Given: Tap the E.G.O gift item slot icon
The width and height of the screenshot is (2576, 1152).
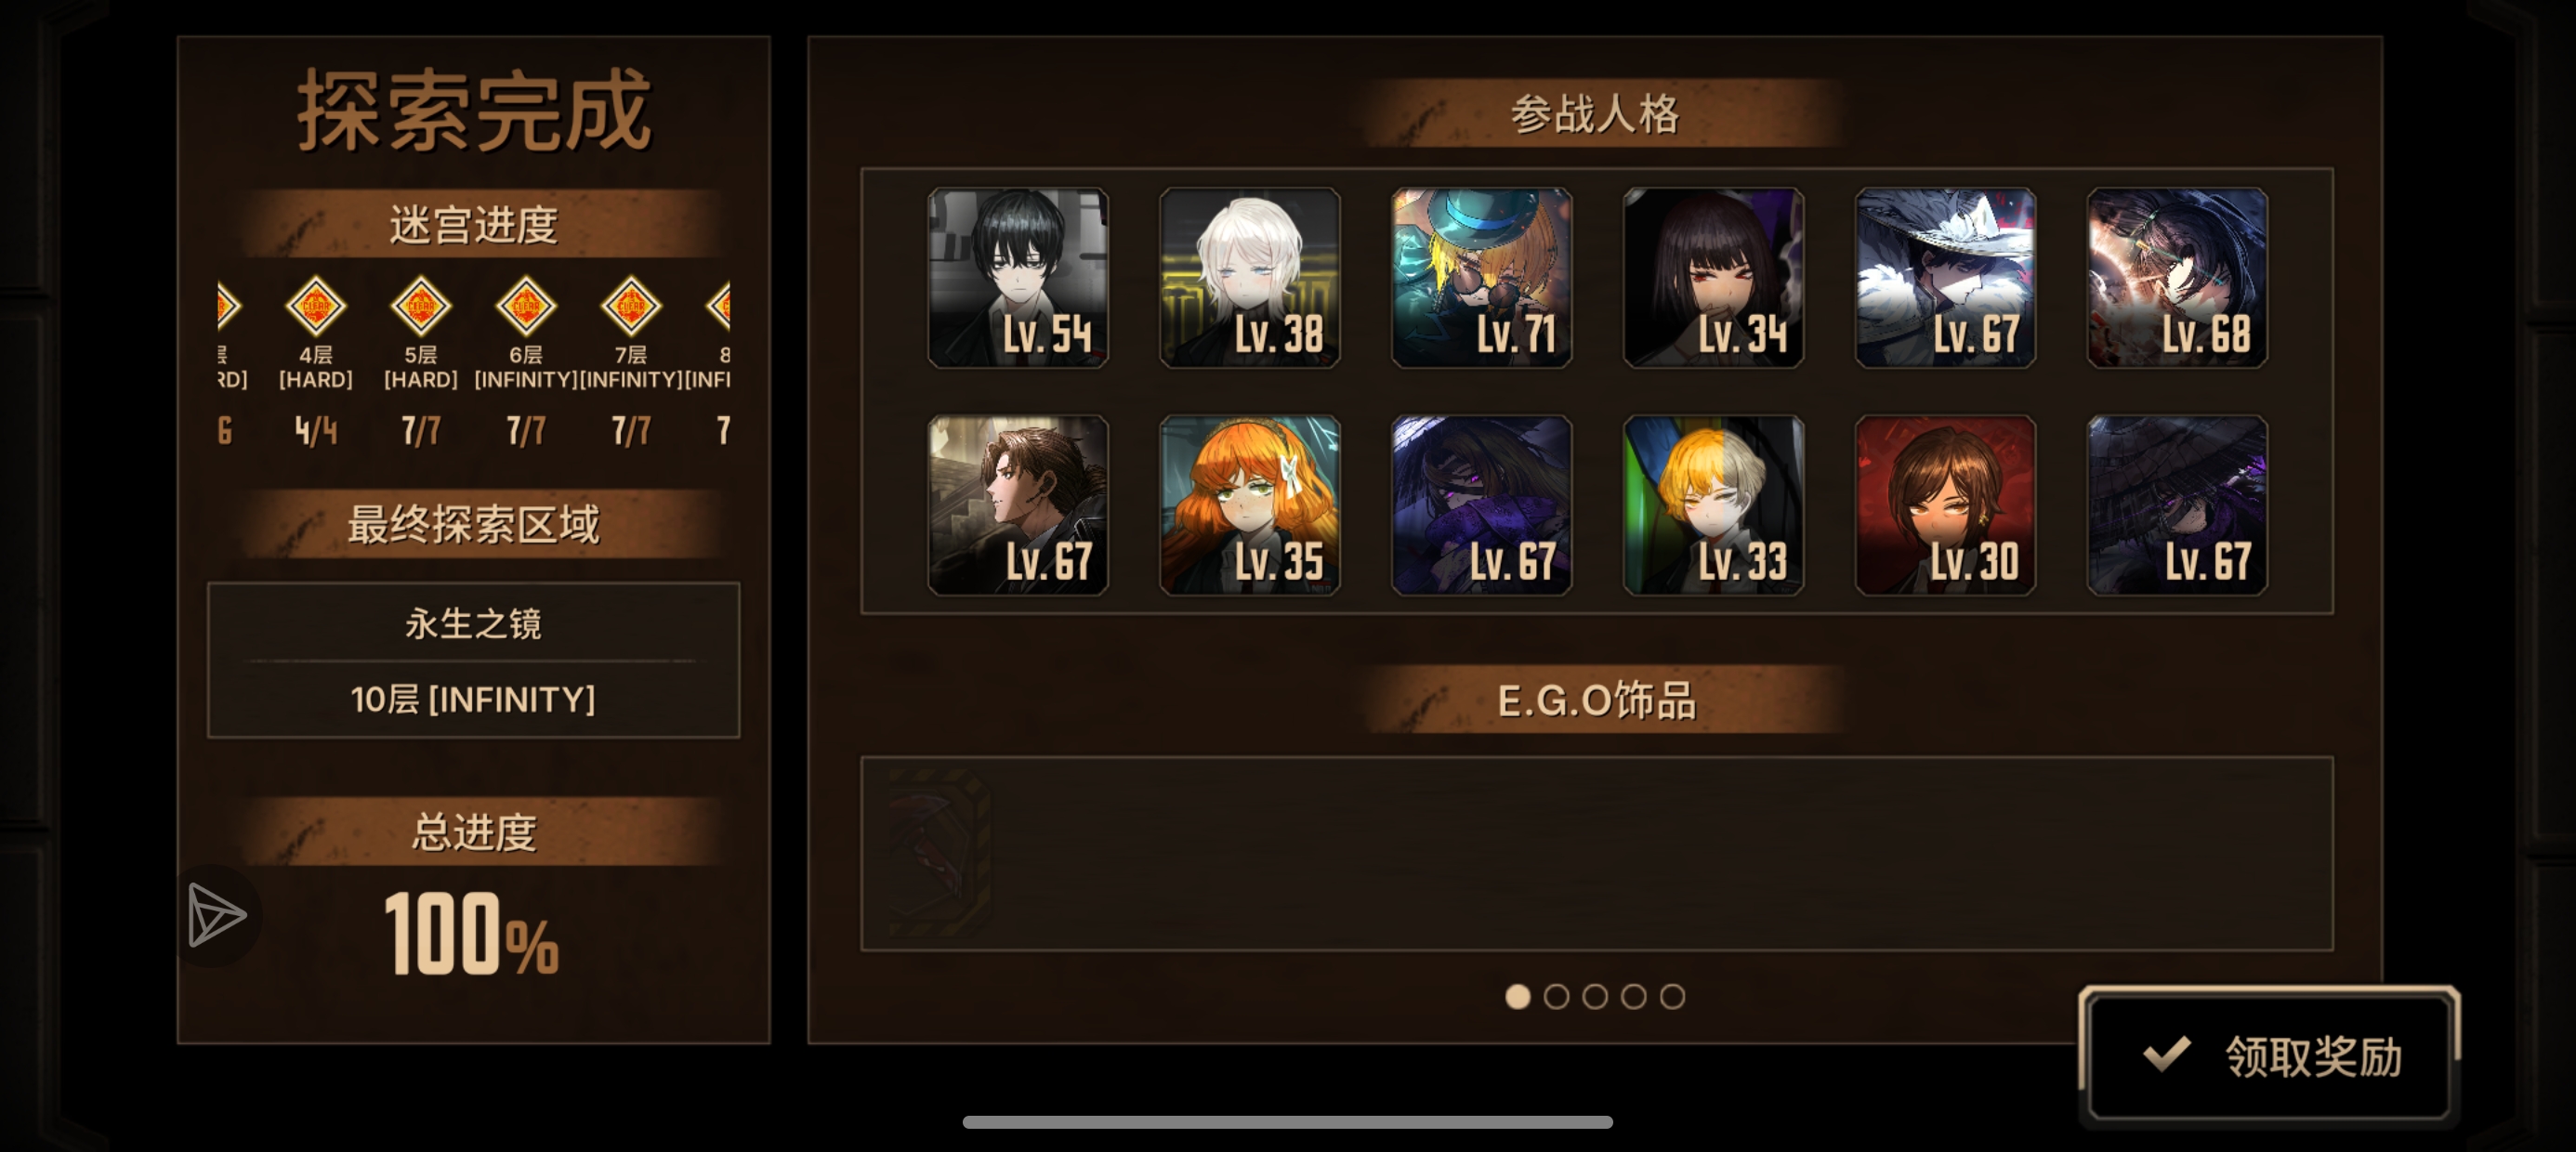Looking at the screenshot, I should pyautogui.click(x=938, y=853).
